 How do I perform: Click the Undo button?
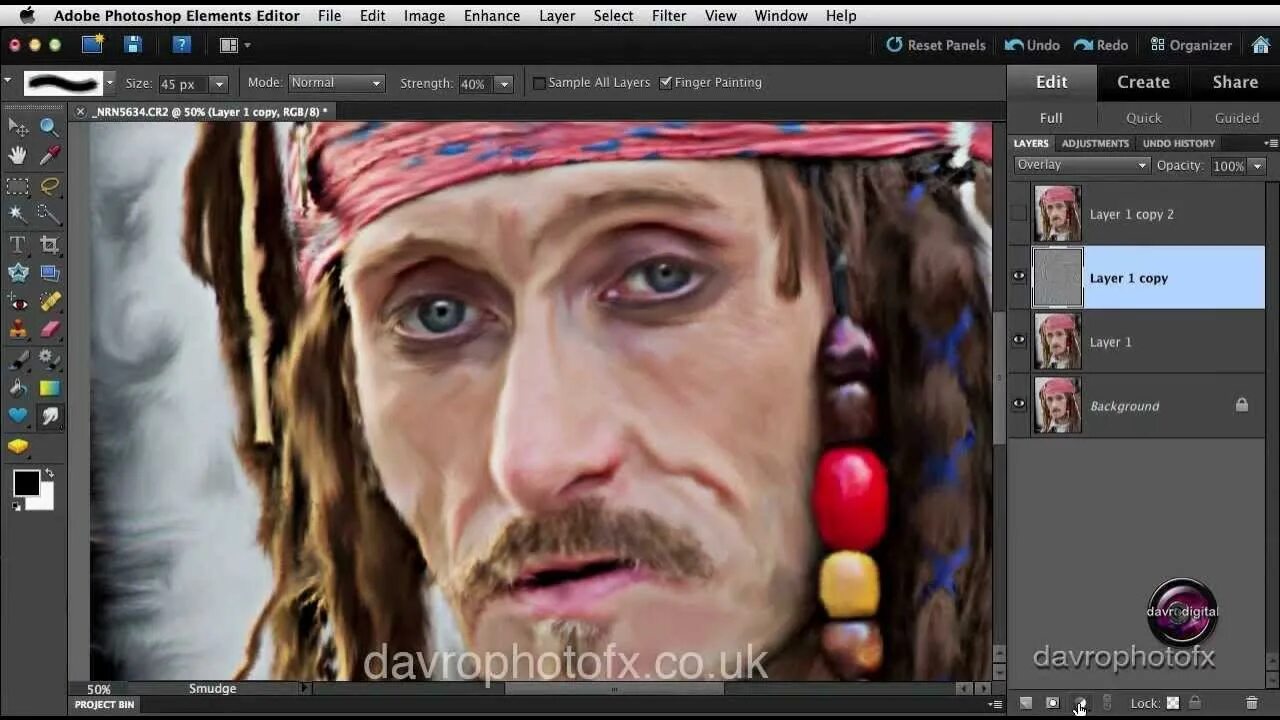[x=1032, y=45]
